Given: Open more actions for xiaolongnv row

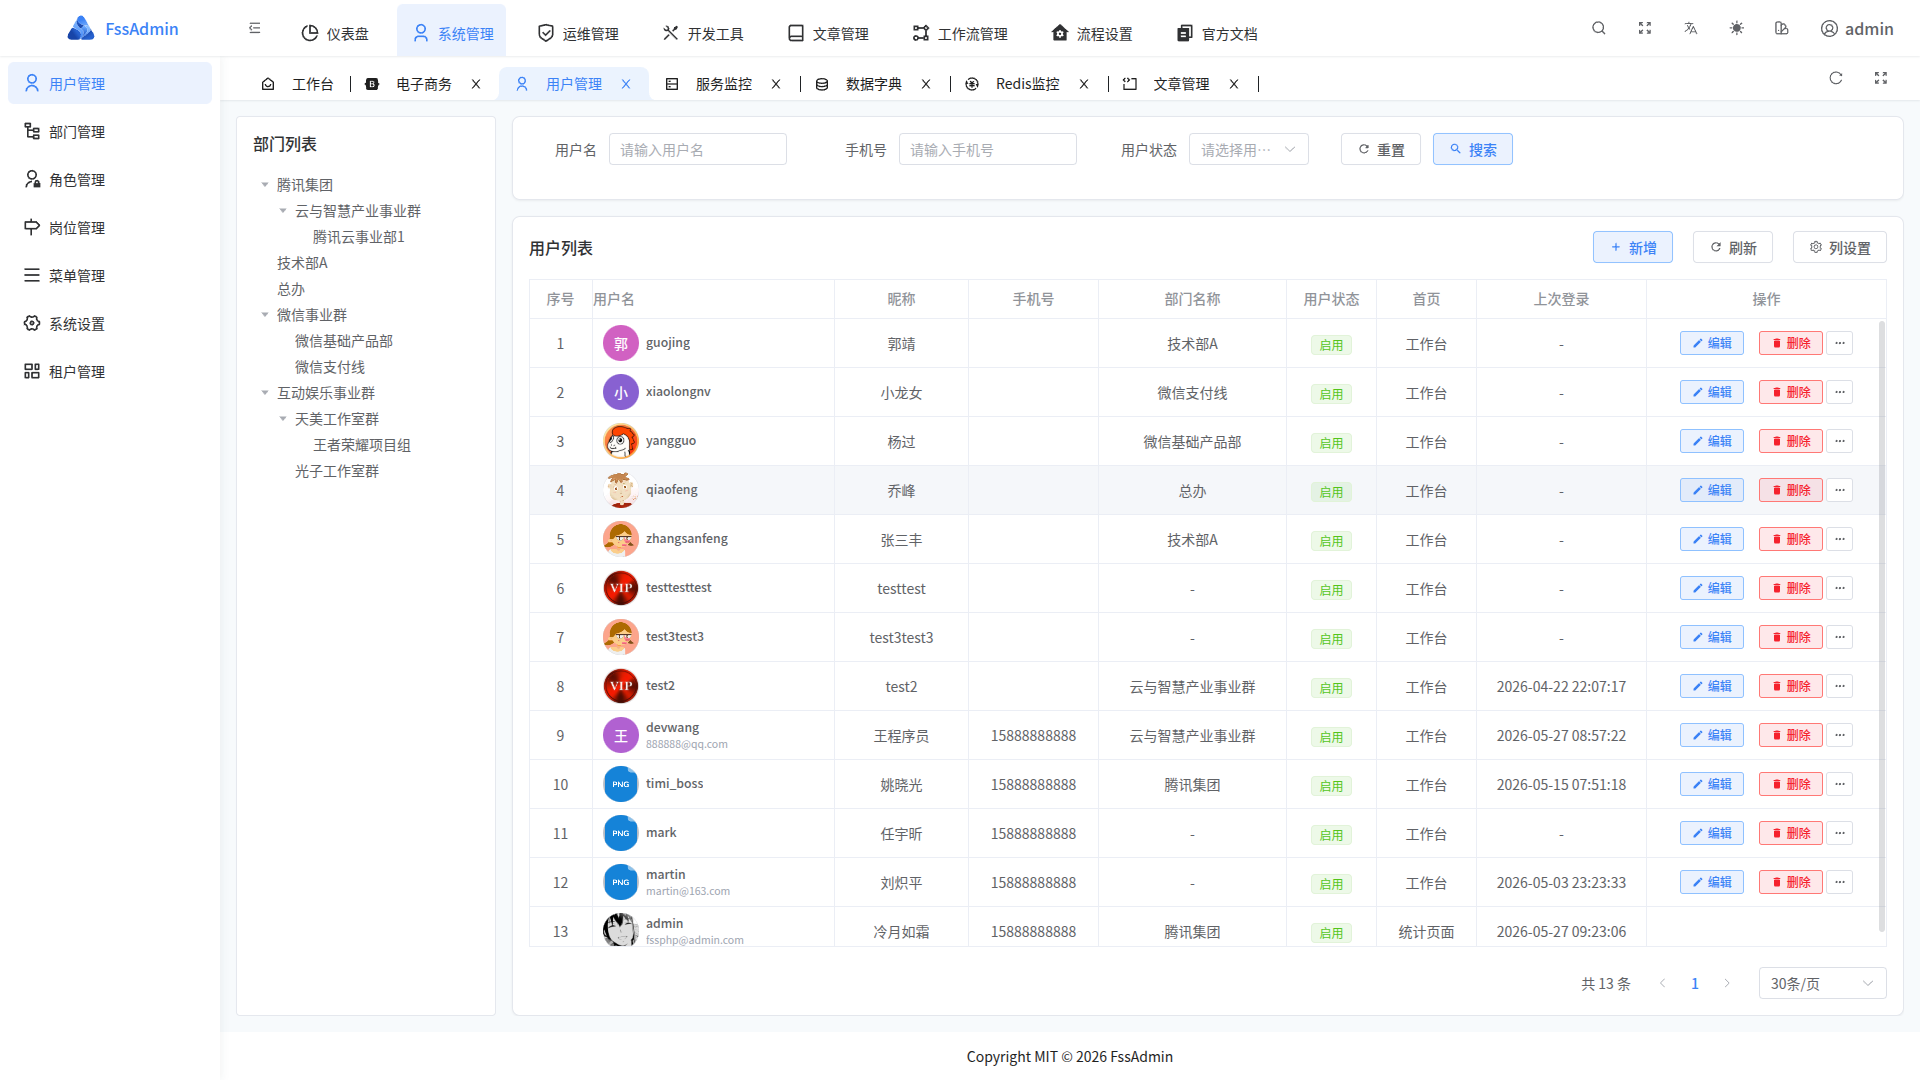Looking at the screenshot, I should 1840,392.
